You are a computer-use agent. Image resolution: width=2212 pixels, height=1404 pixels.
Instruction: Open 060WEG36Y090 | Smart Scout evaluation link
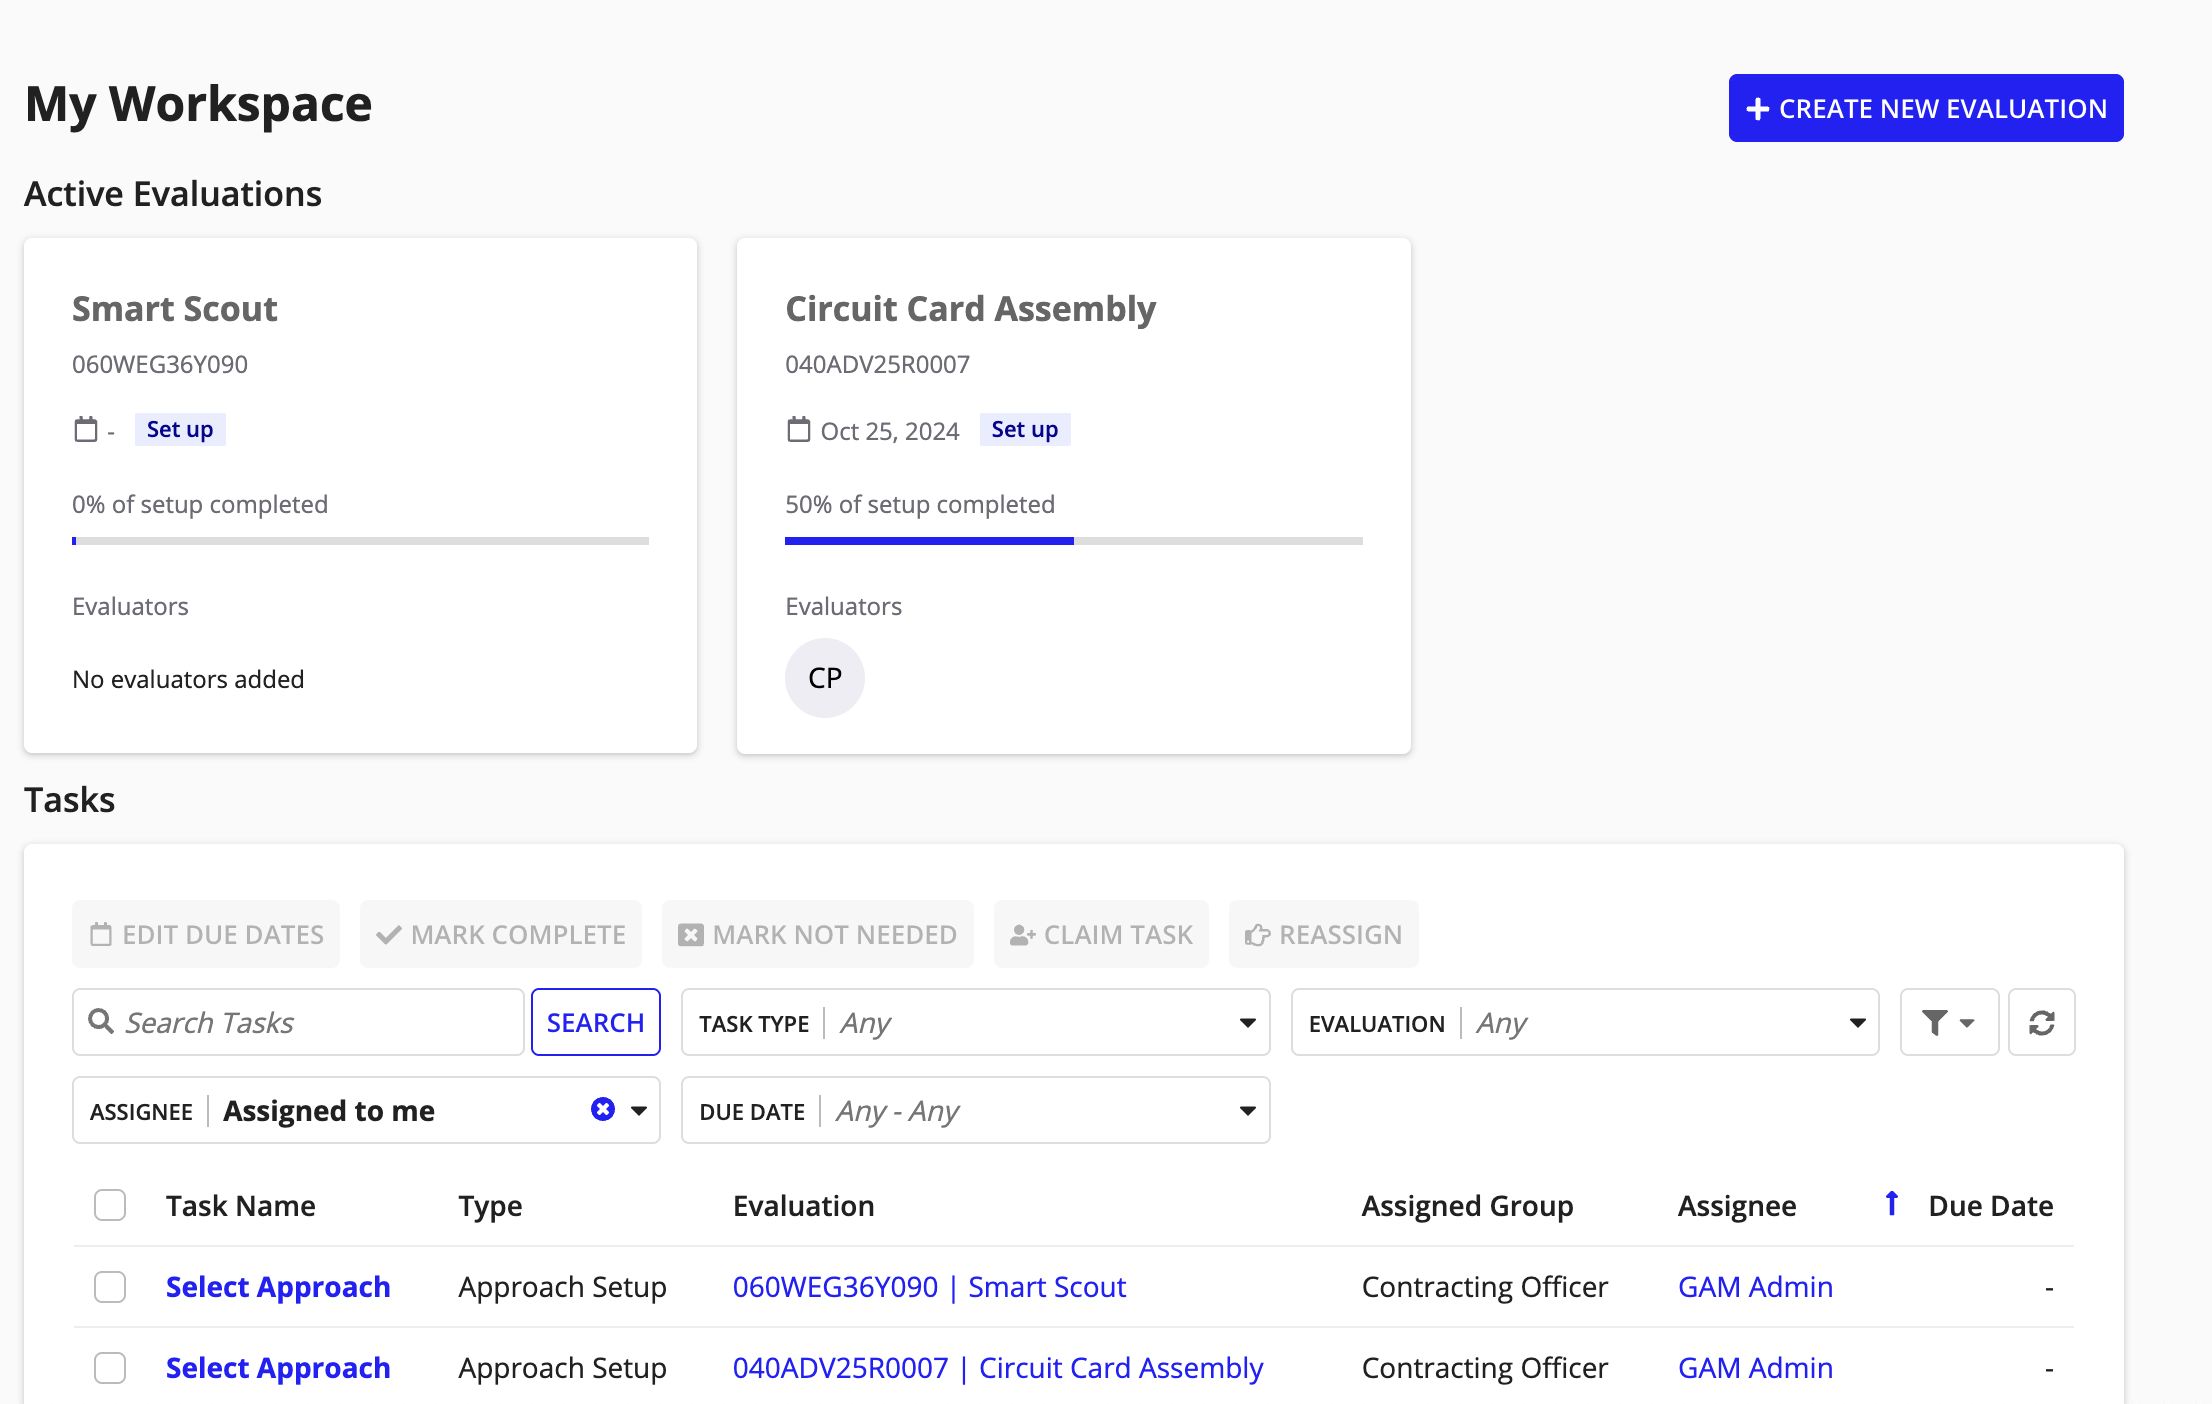[x=929, y=1287]
